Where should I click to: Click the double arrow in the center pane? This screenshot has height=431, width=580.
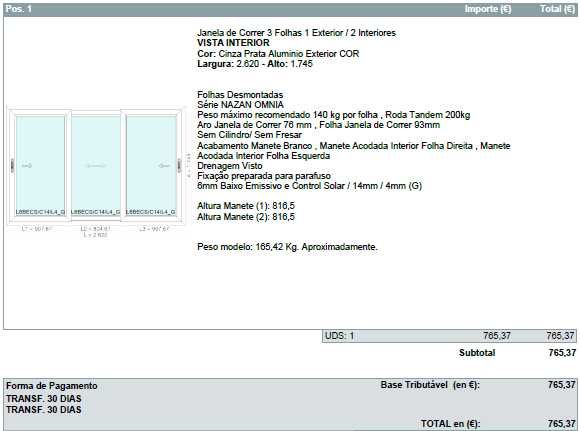96,166
